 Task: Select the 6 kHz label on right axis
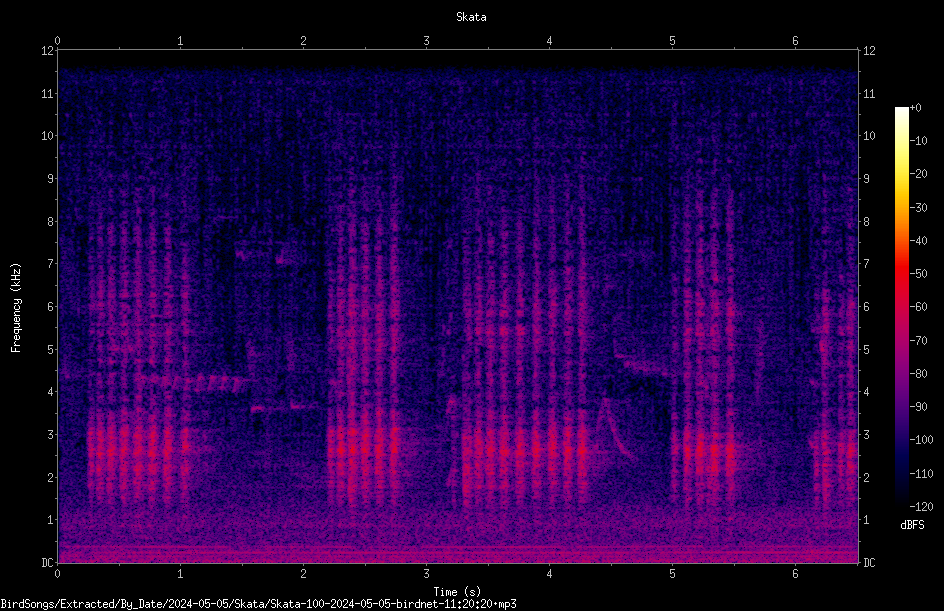(866, 306)
